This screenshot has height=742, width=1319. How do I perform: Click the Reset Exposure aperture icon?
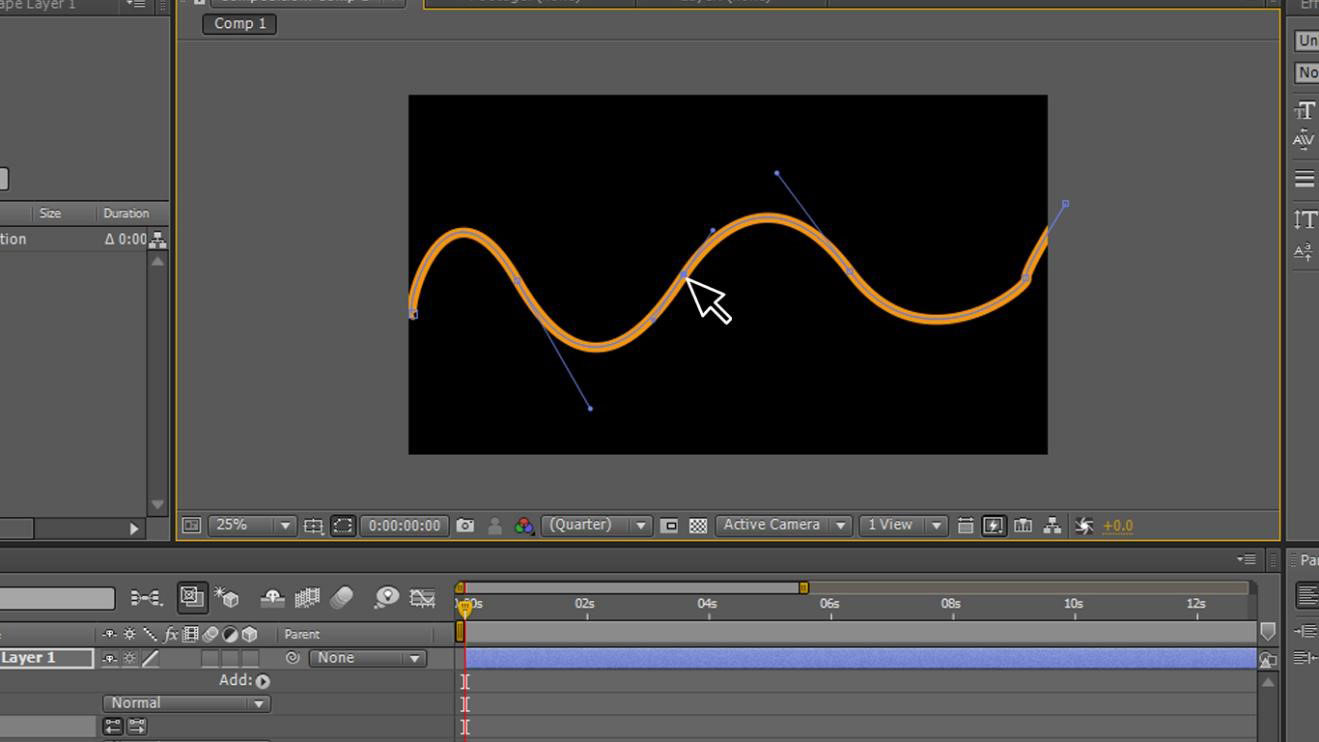tap(1083, 526)
